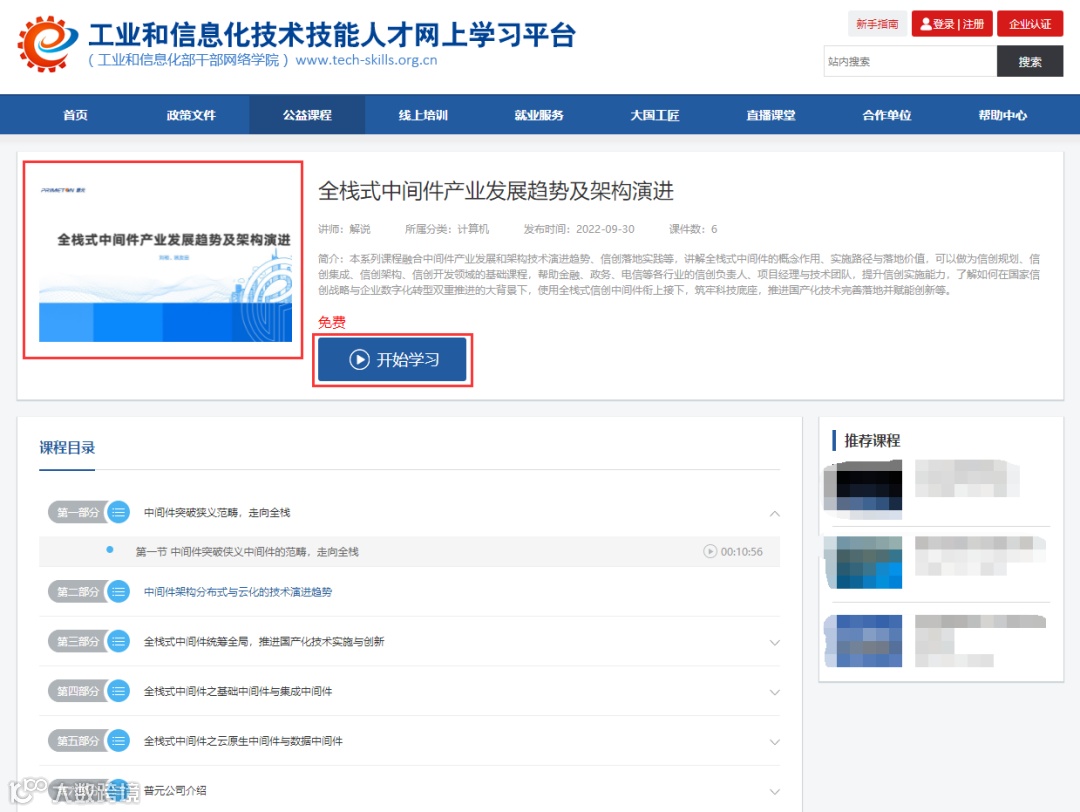Click the 发布时间: 2022-09-30 text
Screen dimensions: 1080x812
coord(579,229)
